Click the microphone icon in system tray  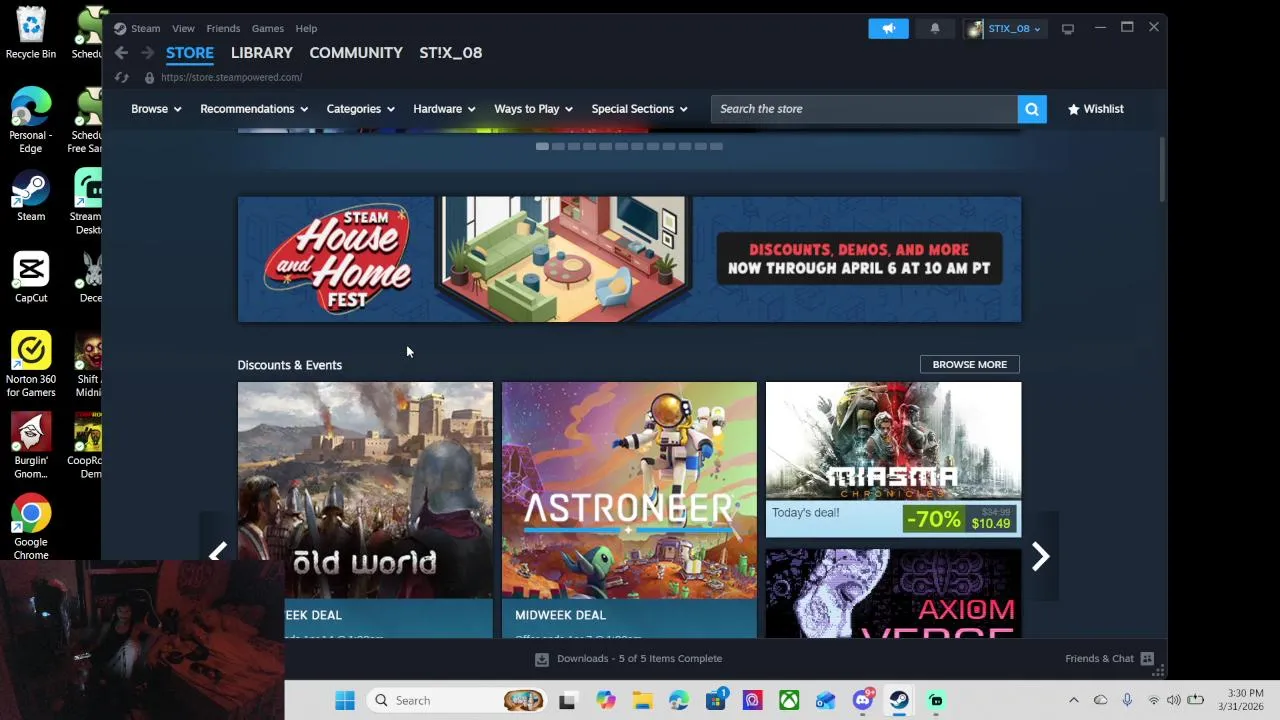(x=1127, y=701)
